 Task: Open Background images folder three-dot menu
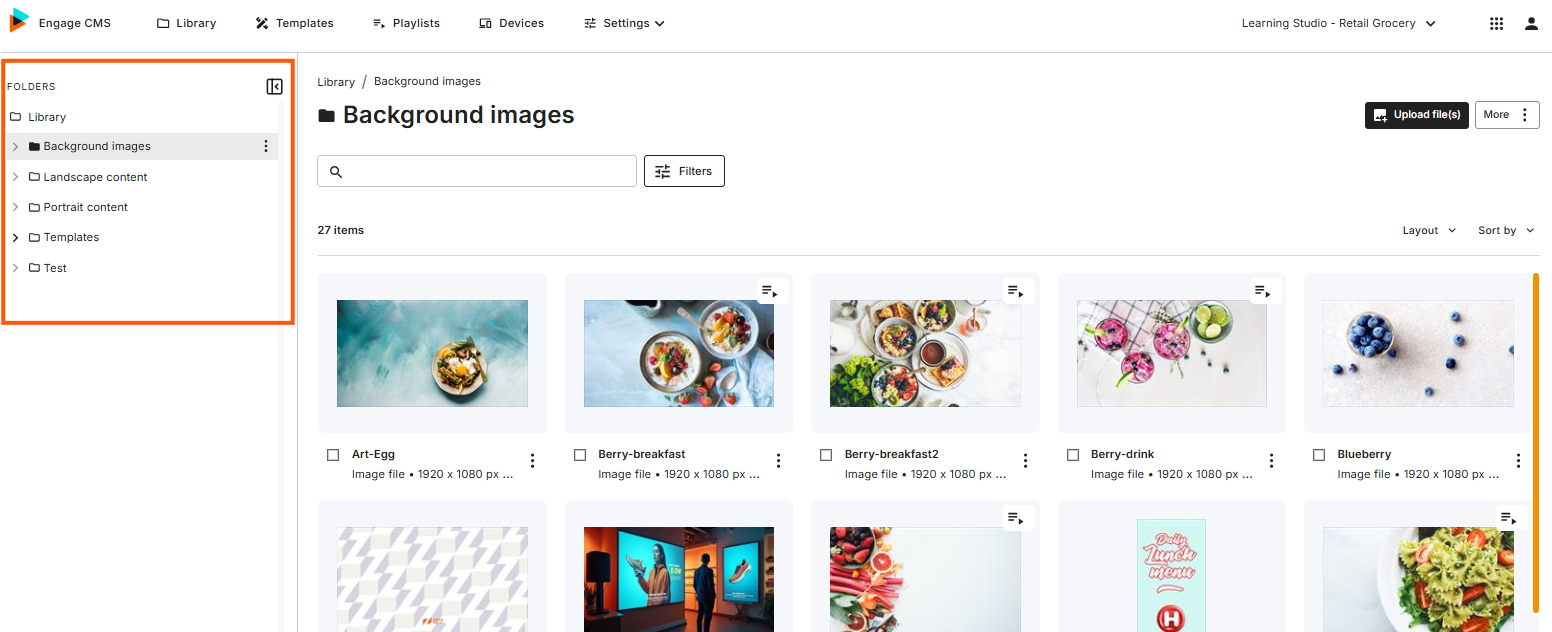266,146
